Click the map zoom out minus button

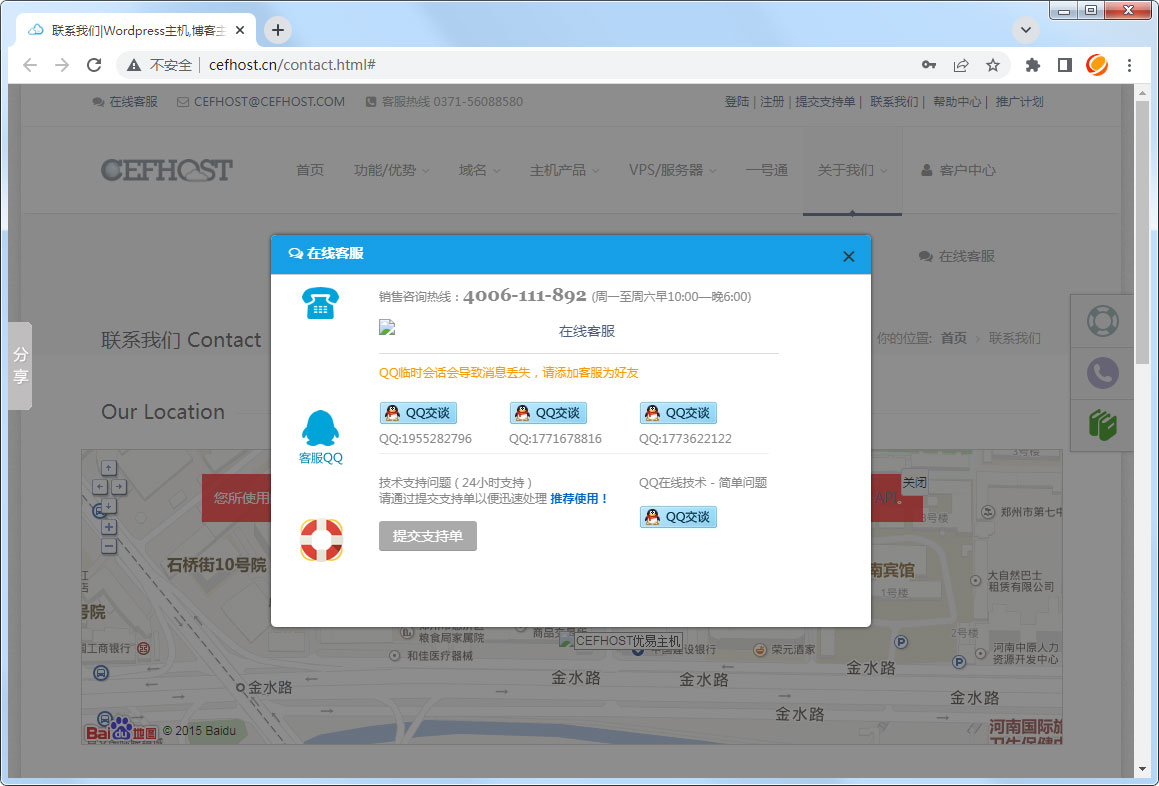pyautogui.click(x=109, y=546)
